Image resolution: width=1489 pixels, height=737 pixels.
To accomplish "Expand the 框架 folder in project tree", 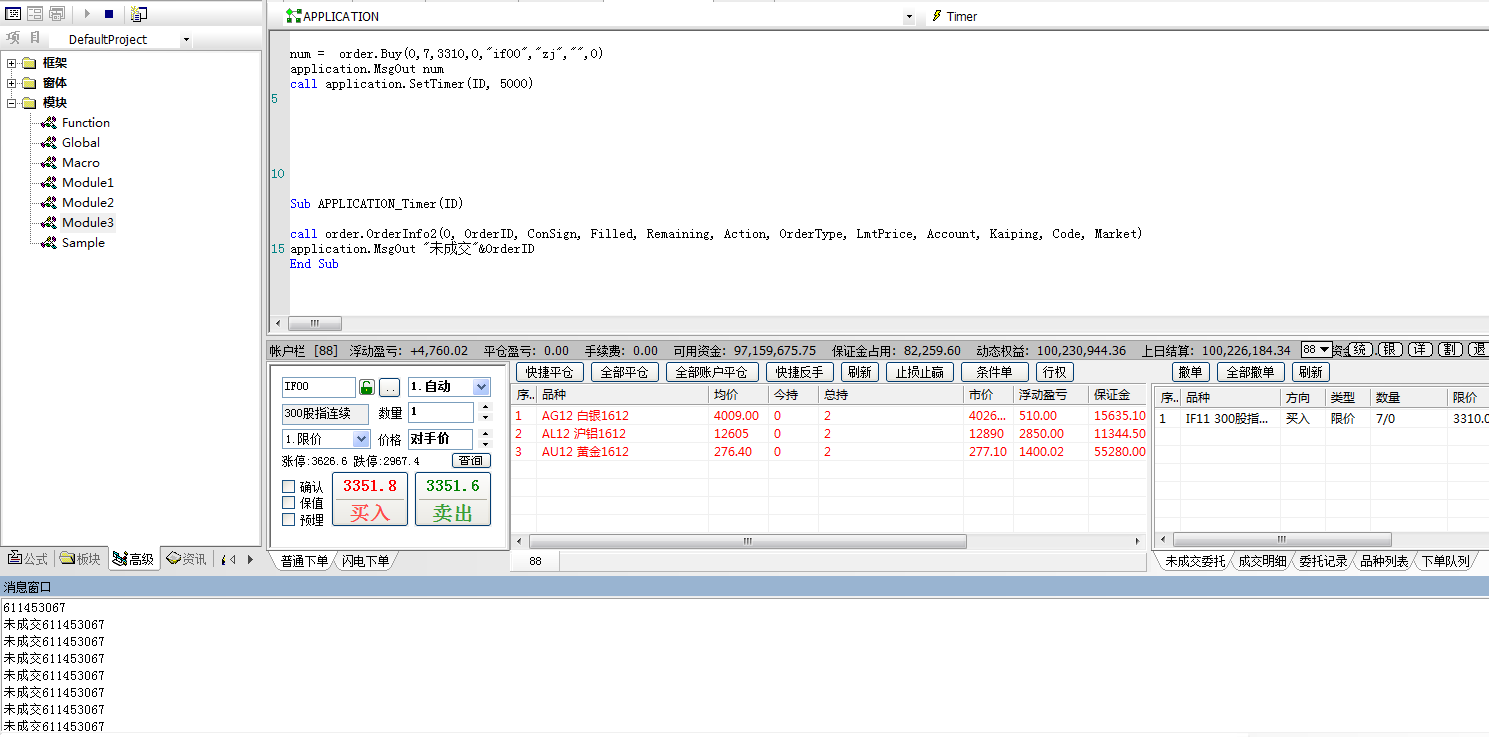I will 12,63.
